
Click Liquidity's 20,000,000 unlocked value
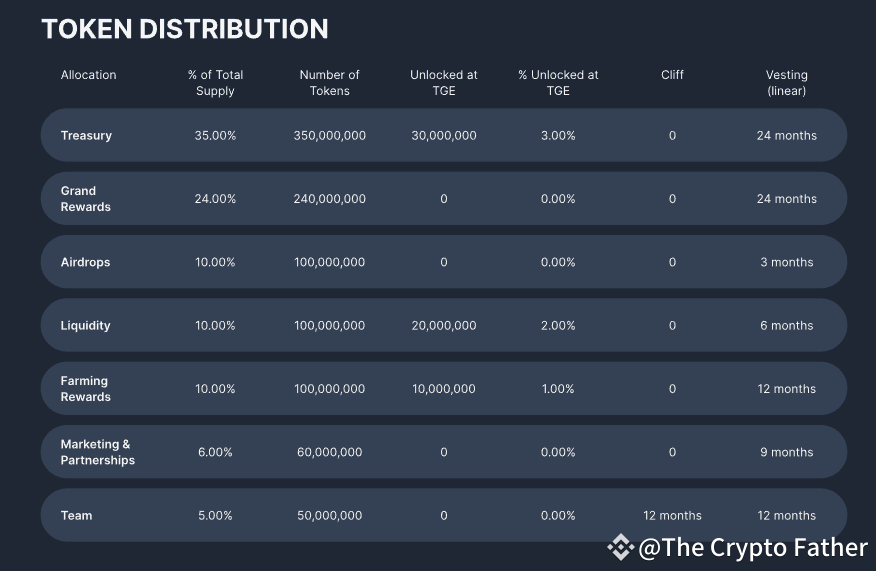[444, 326]
